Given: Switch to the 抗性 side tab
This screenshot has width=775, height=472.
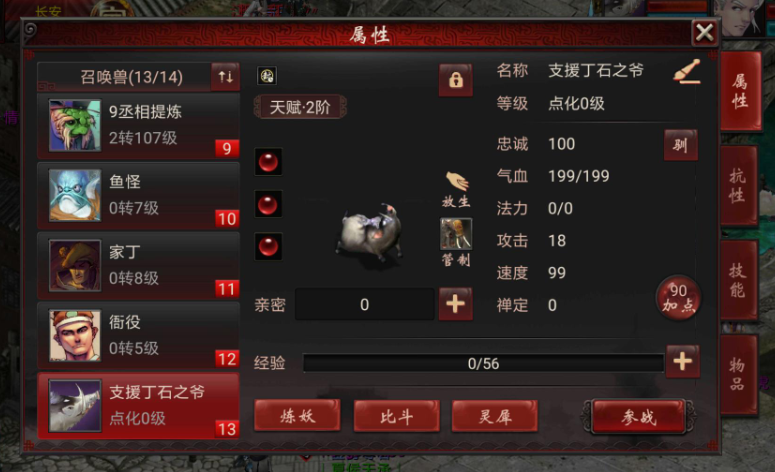Looking at the screenshot, I should [x=738, y=185].
